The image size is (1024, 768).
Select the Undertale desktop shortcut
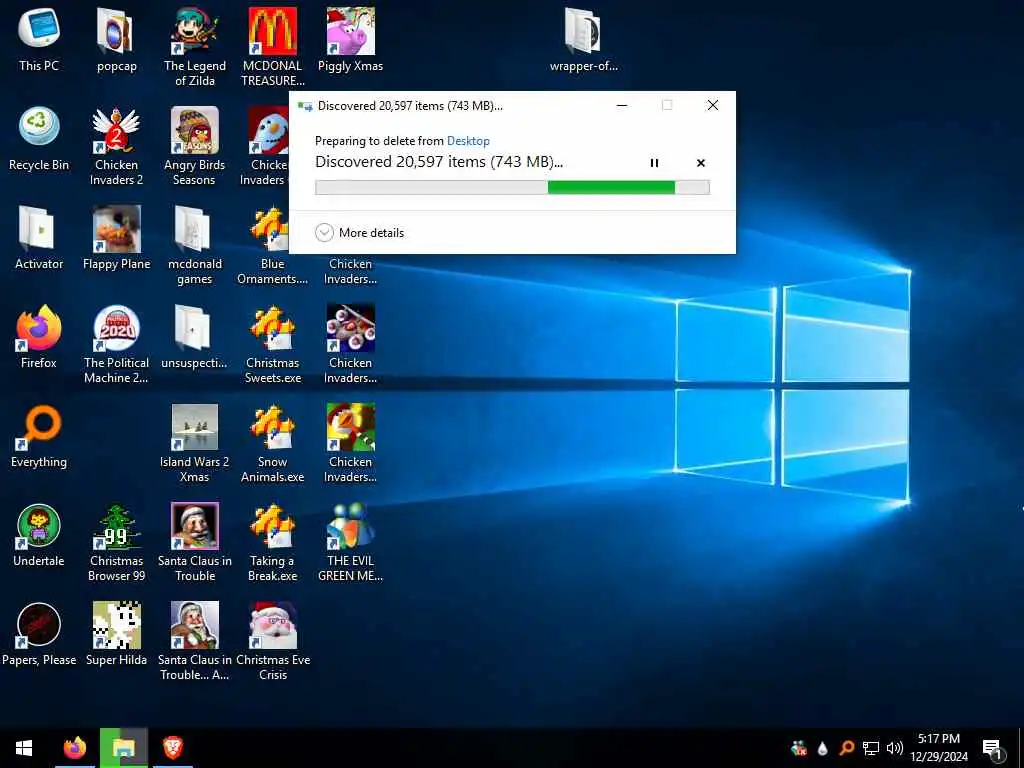[x=39, y=534]
